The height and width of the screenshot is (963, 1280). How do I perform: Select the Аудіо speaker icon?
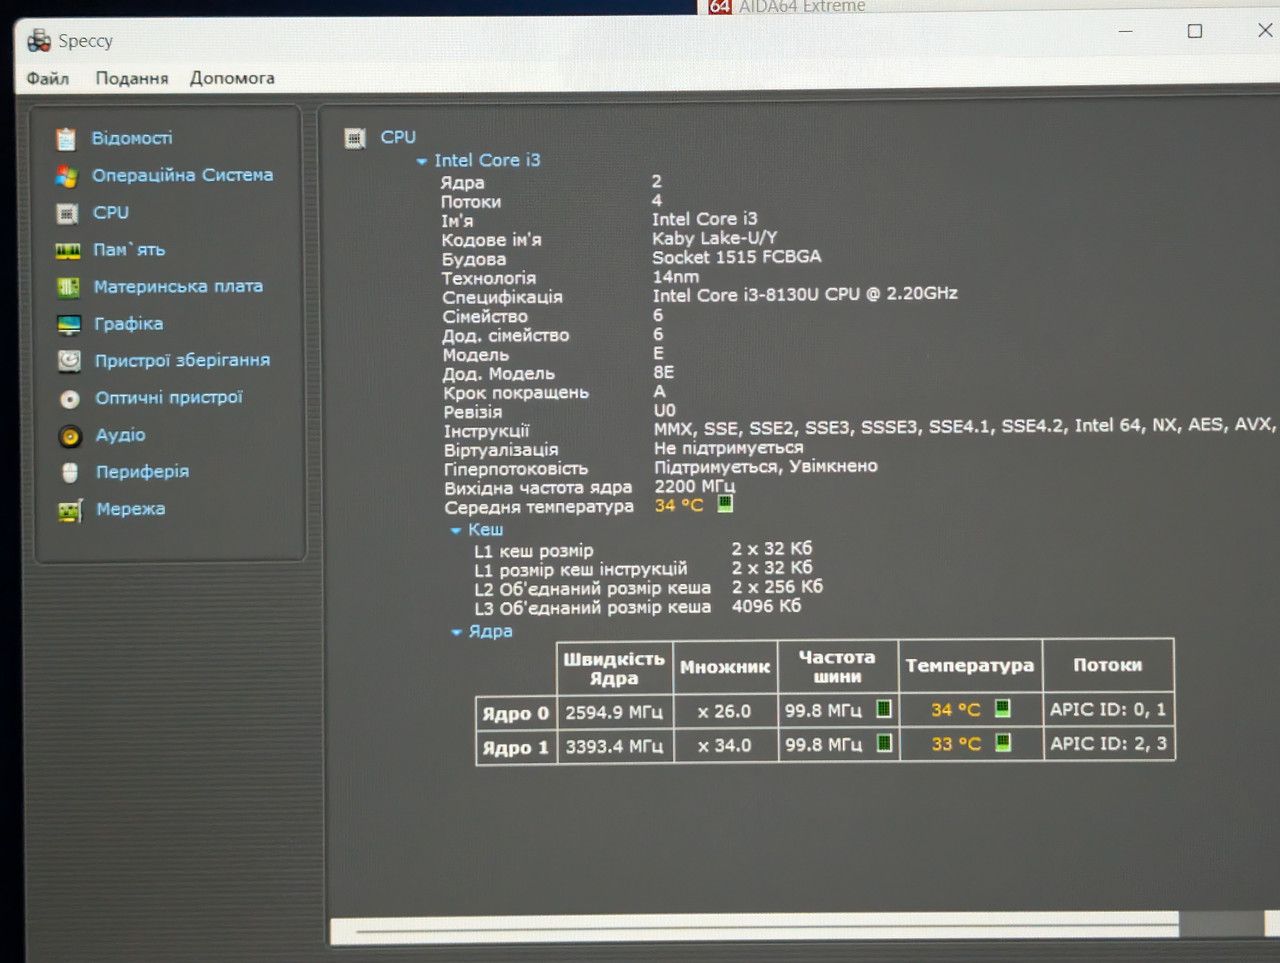click(70, 436)
